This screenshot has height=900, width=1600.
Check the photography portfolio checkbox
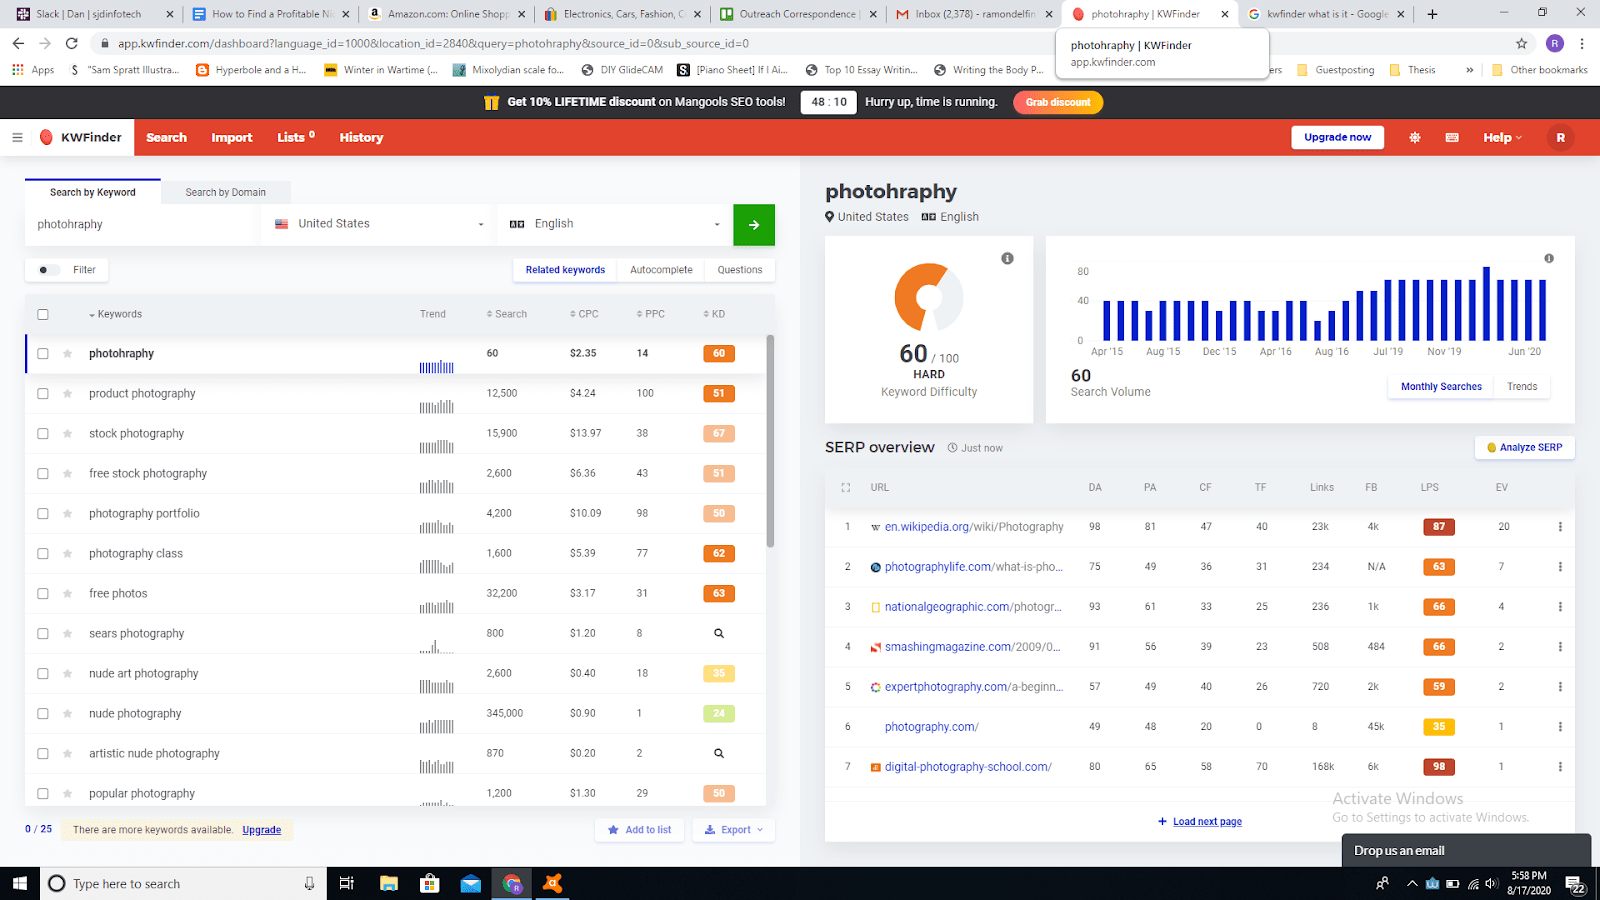[42, 513]
